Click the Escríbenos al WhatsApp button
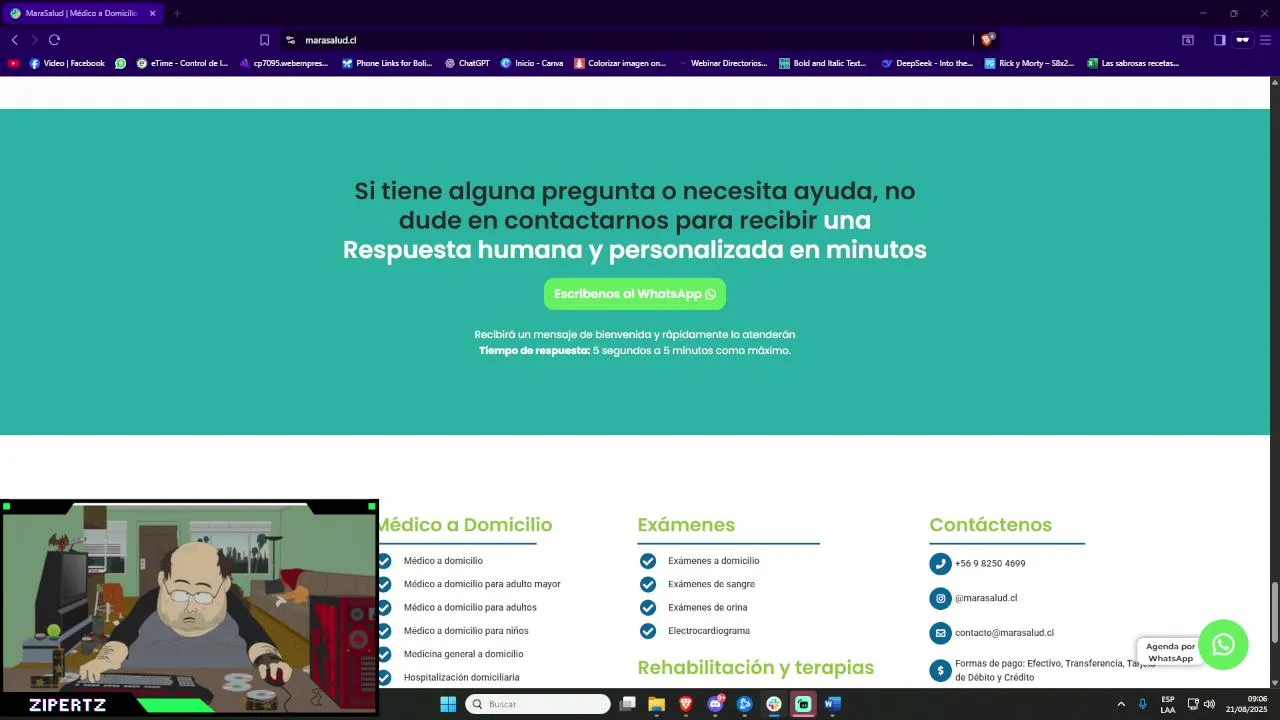Image resolution: width=1280 pixels, height=720 pixels. [635, 294]
